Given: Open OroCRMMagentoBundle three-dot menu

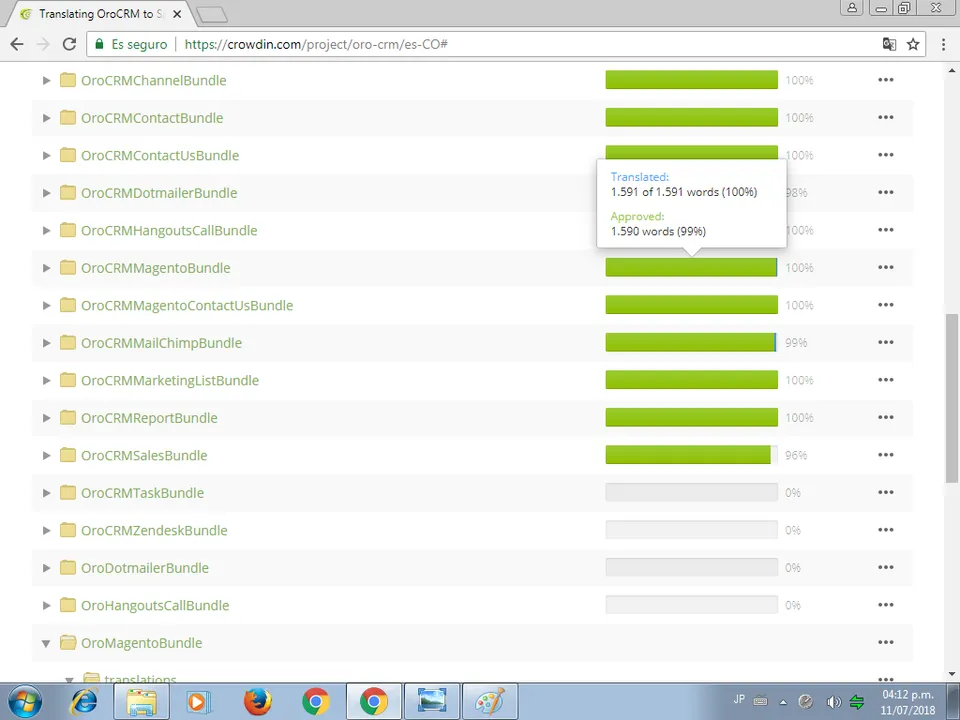Looking at the screenshot, I should click(x=885, y=267).
